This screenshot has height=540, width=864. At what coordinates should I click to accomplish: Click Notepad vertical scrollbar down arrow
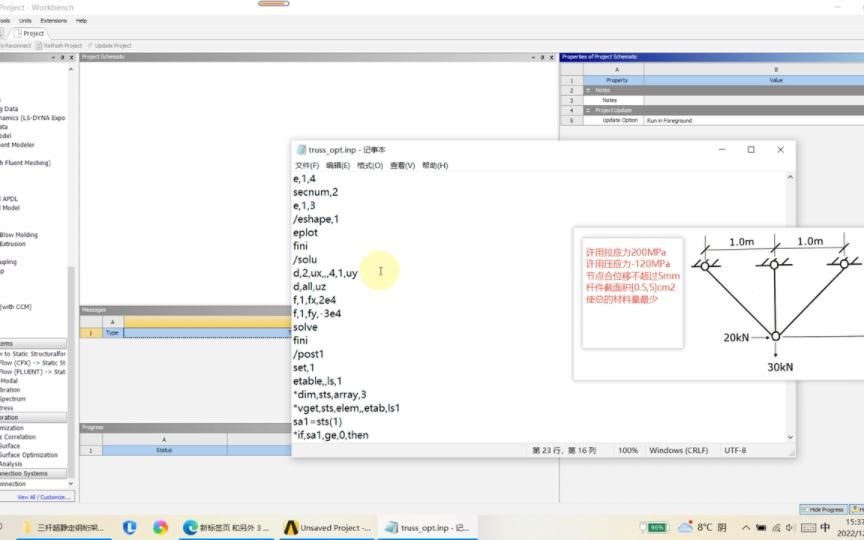(790, 437)
